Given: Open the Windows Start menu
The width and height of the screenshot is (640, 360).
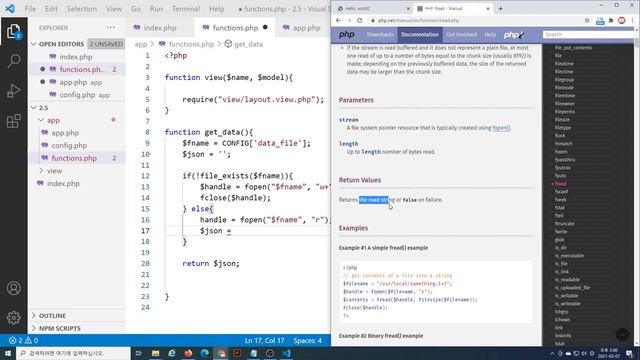Looking at the screenshot, I should (8, 353).
